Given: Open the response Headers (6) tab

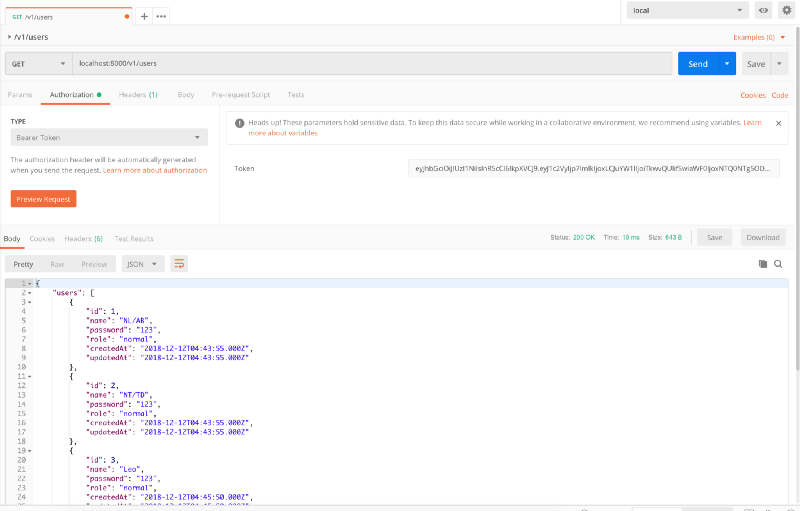Looking at the screenshot, I should (x=84, y=239).
